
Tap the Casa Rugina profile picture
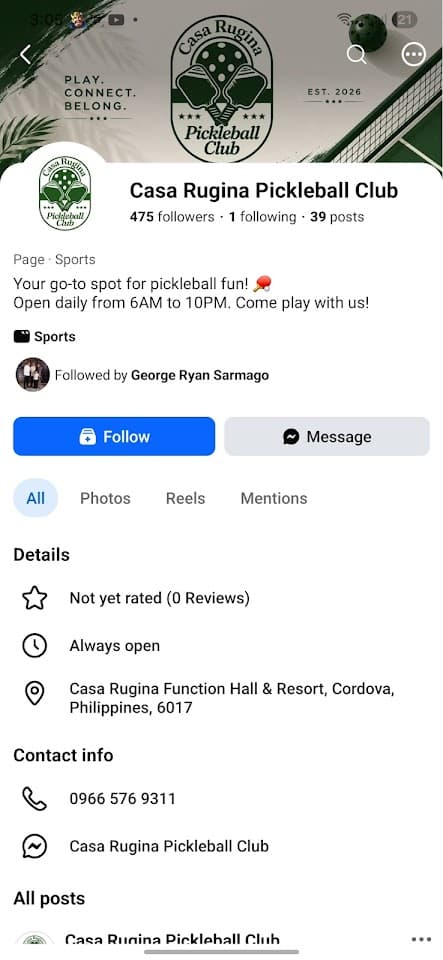point(64,193)
